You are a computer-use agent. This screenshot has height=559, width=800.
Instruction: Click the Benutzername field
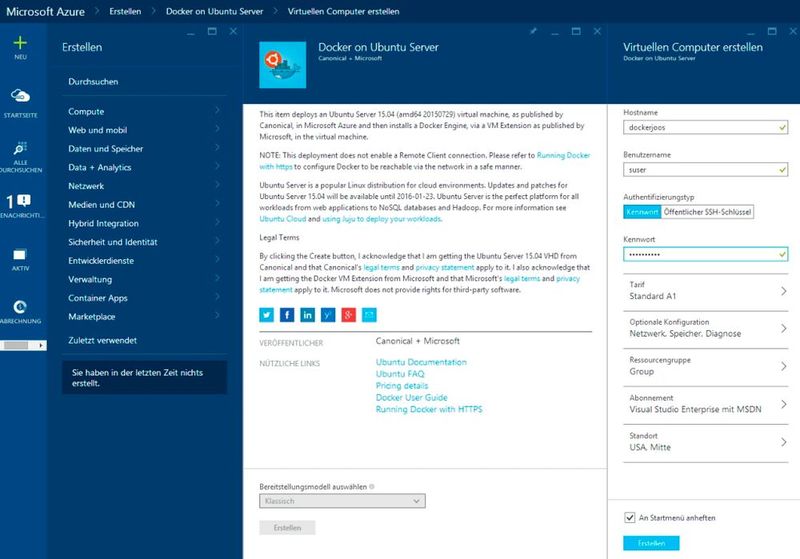[x=706, y=170]
